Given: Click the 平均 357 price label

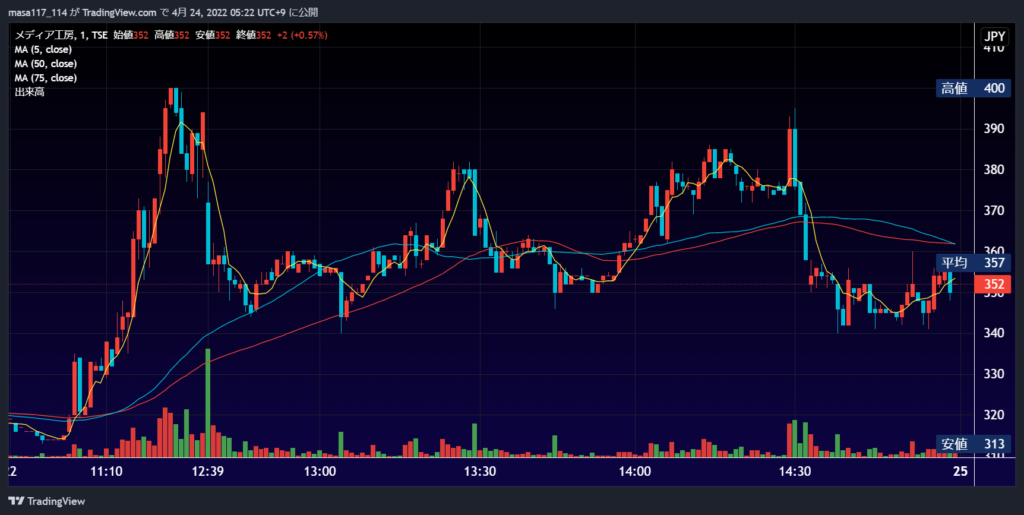Looking at the screenshot, I should [973, 263].
